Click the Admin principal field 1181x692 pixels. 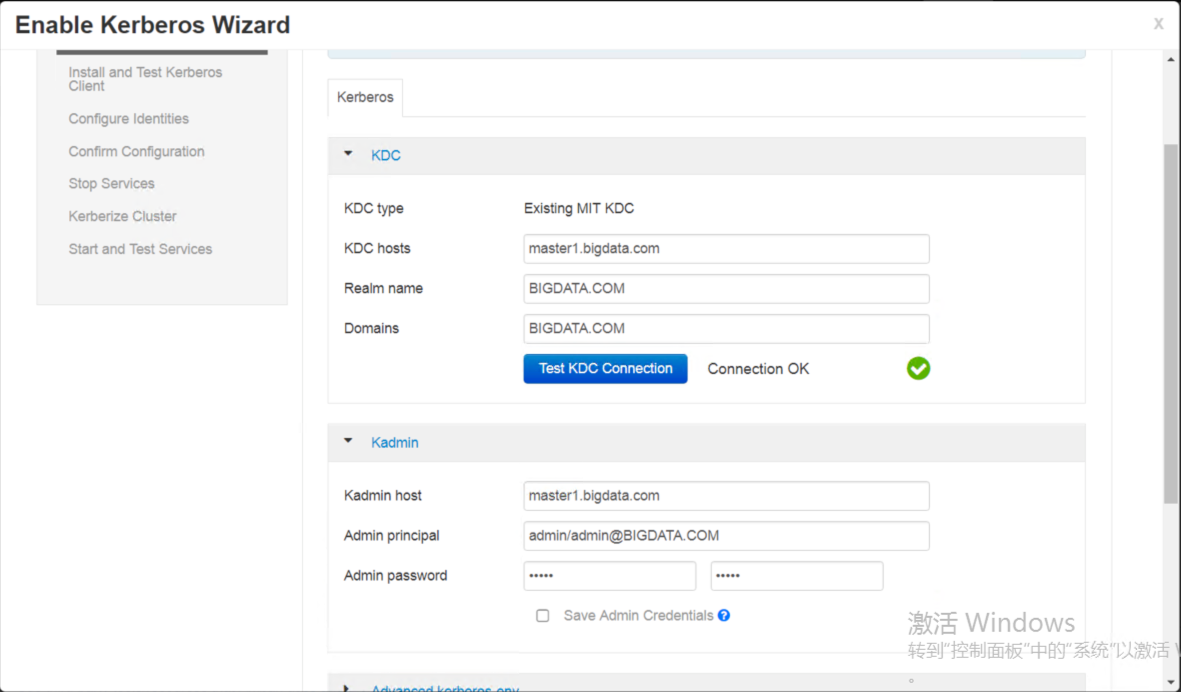tap(726, 535)
